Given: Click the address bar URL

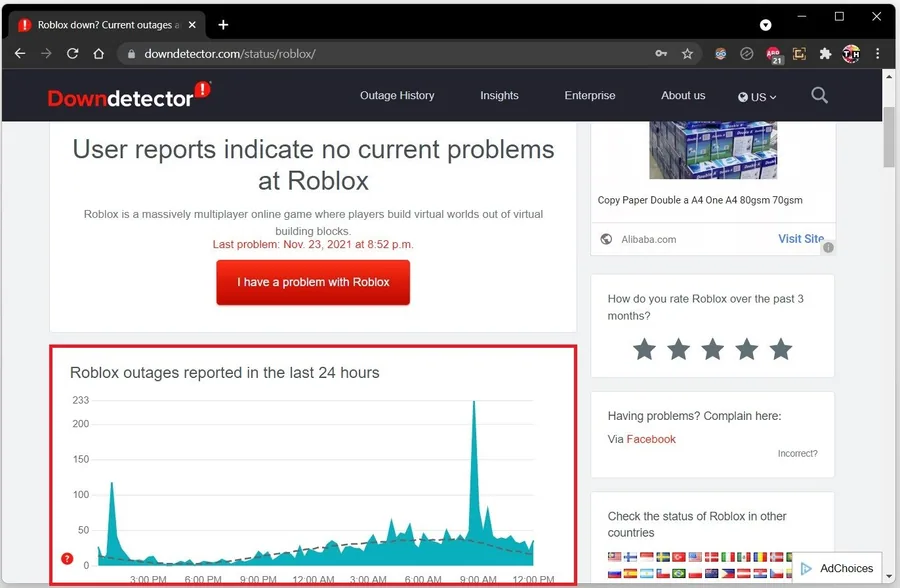Looking at the screenshot, I should tap(230, 53).
